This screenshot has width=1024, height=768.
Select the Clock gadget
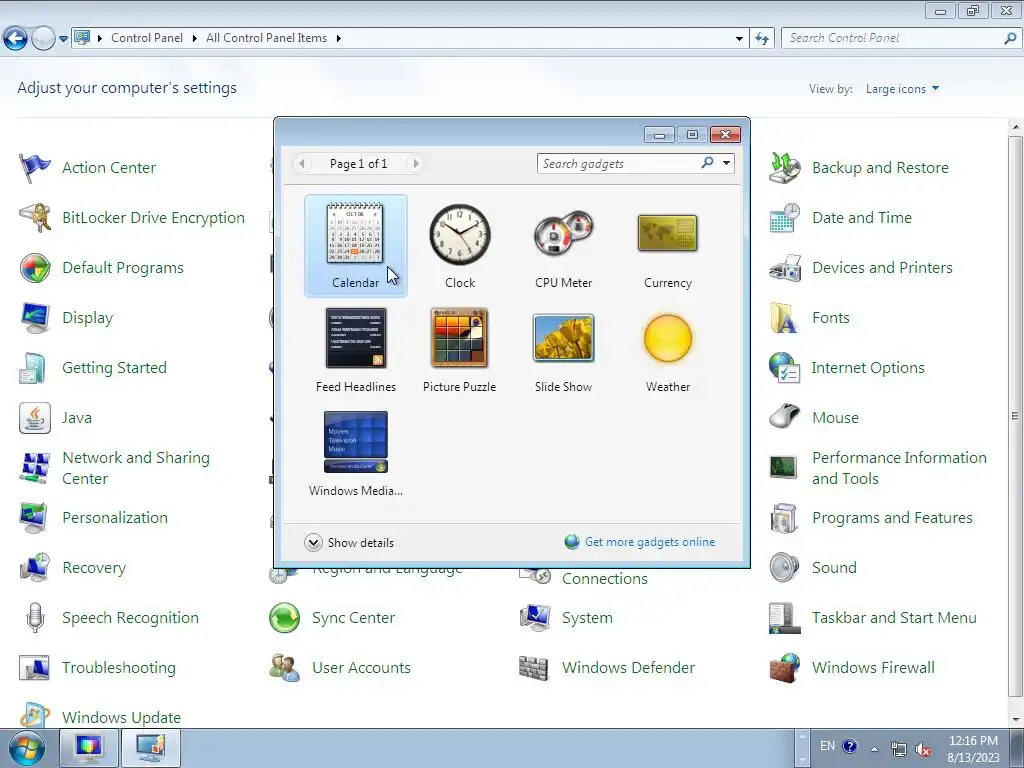tap(460, 246)
